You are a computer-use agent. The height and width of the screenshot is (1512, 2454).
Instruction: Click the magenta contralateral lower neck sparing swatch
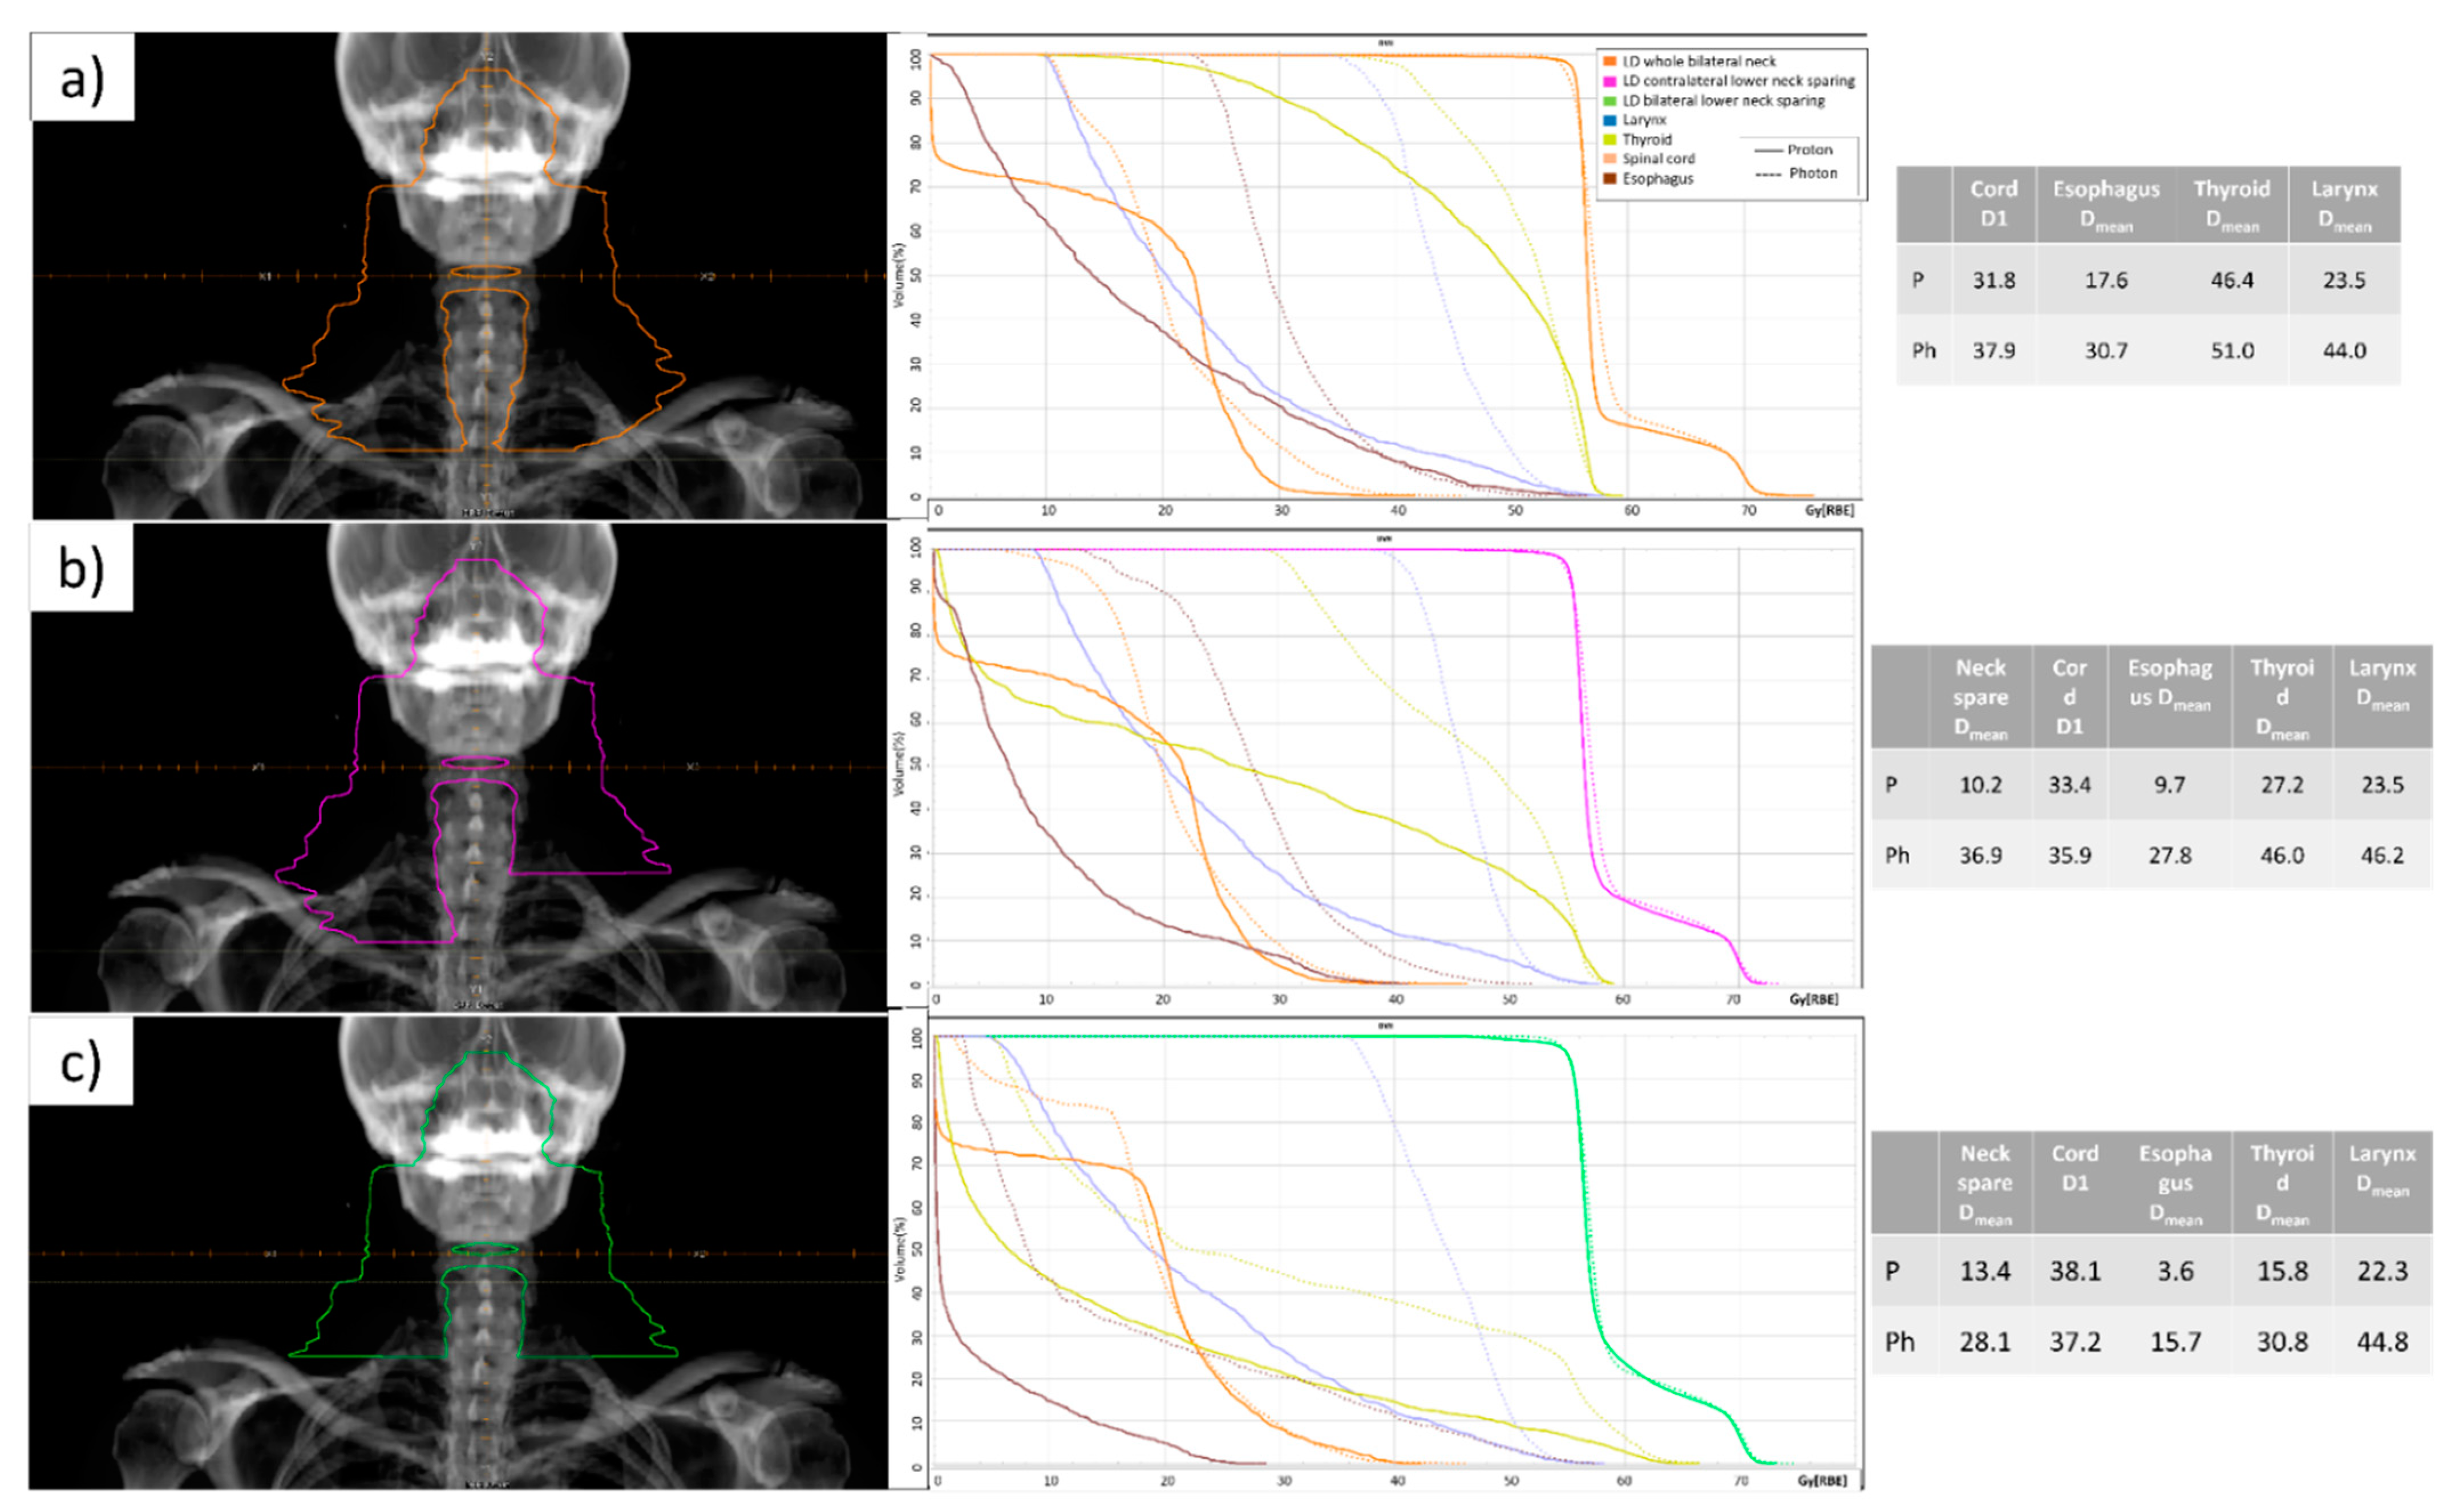tap(1609, 81)
